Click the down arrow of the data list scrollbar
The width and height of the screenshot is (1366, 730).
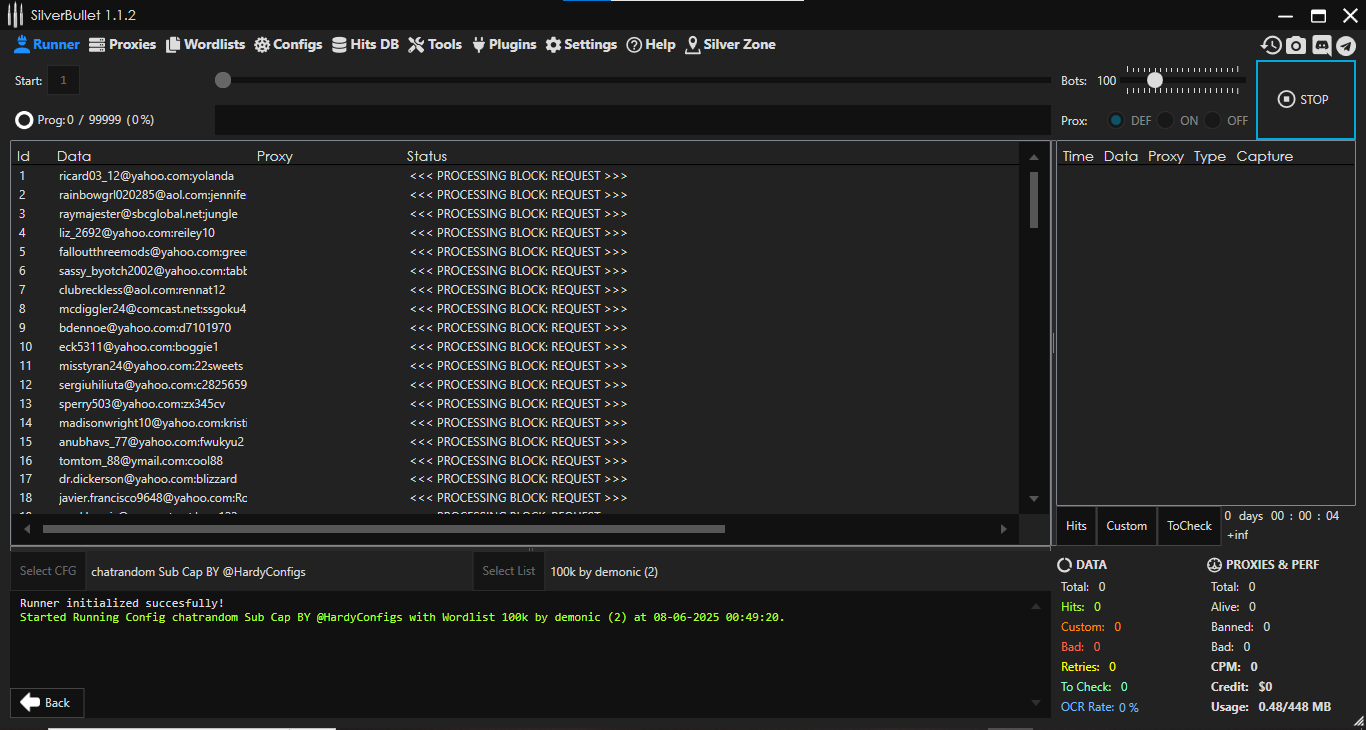point(1034,499)
